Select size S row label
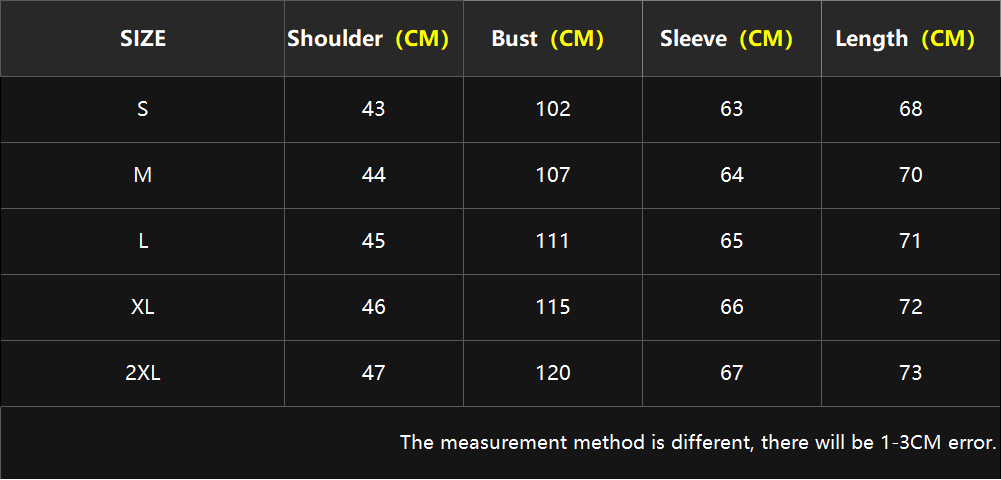Screen dimensions: 1001x480 [x=142, y=110]
